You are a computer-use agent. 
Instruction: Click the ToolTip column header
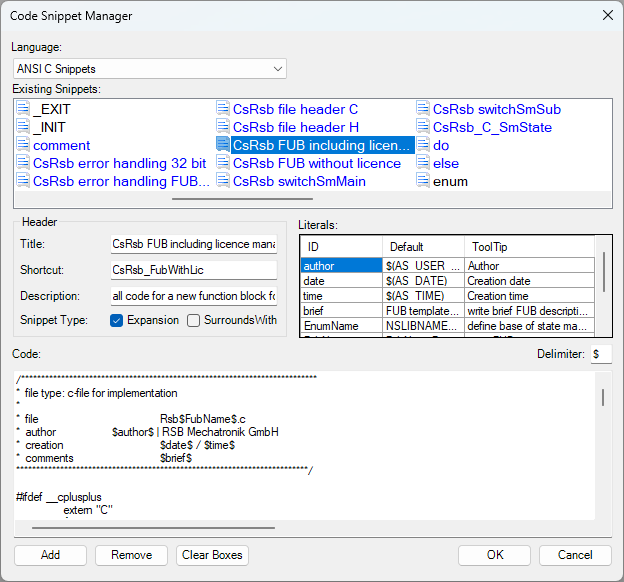(x=527, y=246)
